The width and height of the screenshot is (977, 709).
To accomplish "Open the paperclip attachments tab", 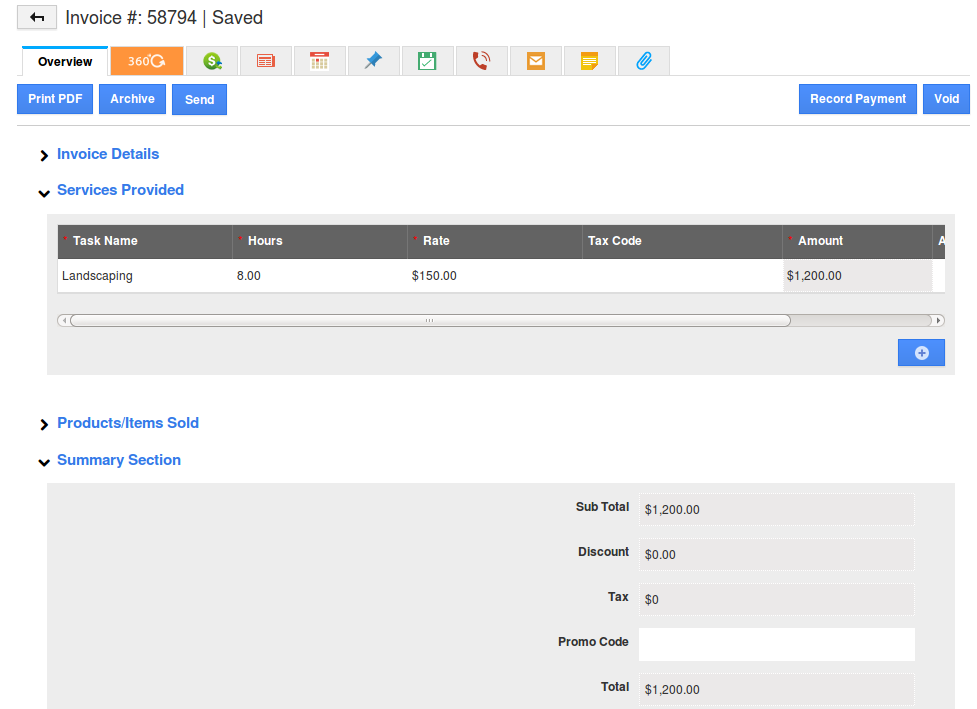I will point(644,61).
